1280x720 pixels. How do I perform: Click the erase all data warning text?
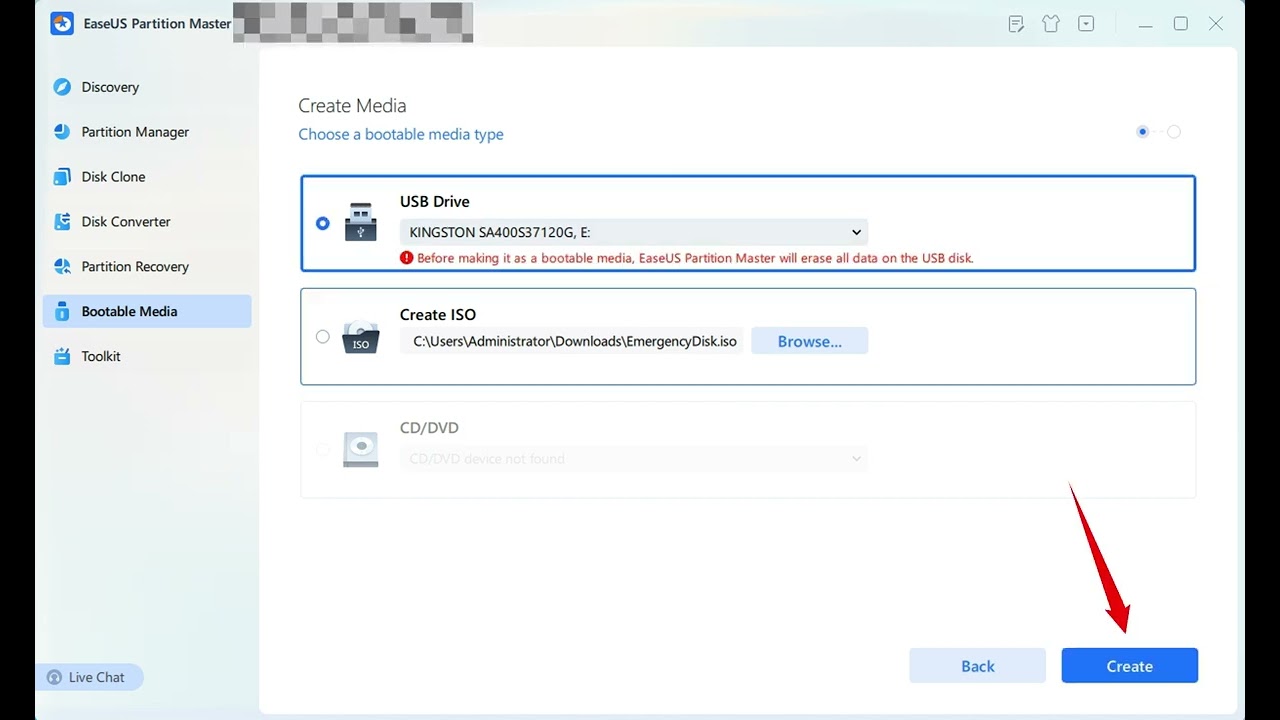tap(695, 258)
